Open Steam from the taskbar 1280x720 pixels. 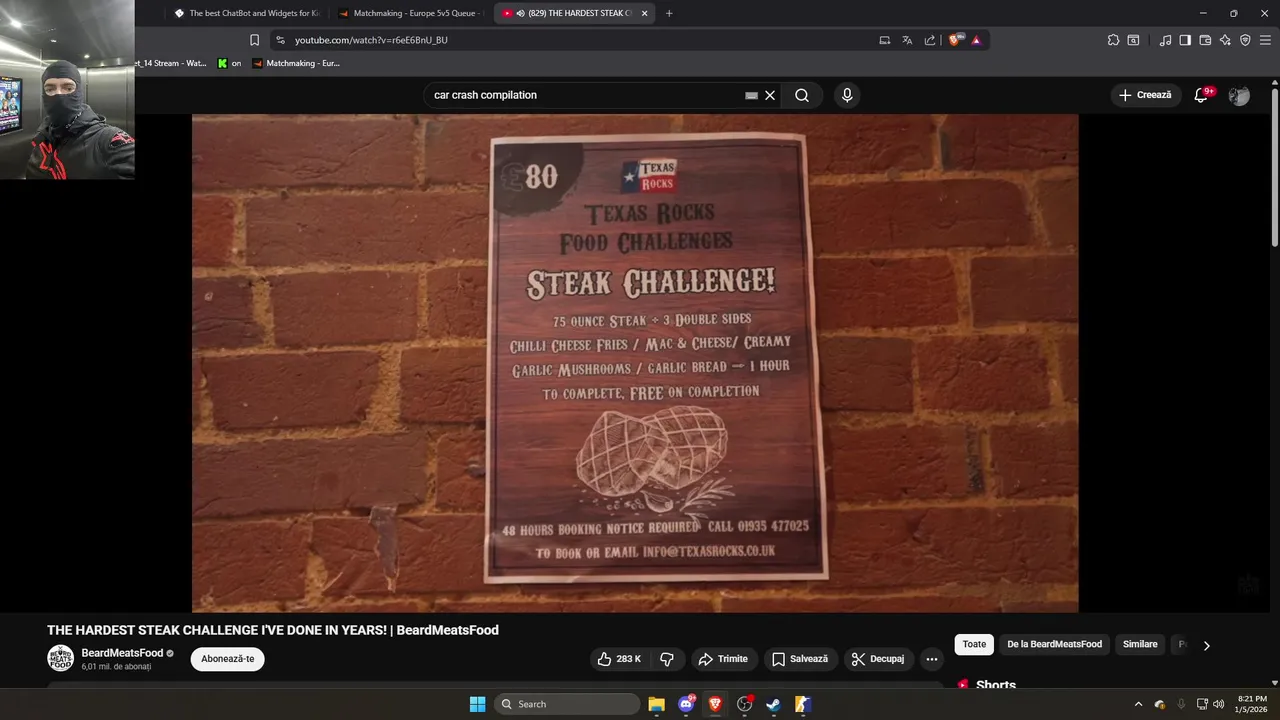773,704
